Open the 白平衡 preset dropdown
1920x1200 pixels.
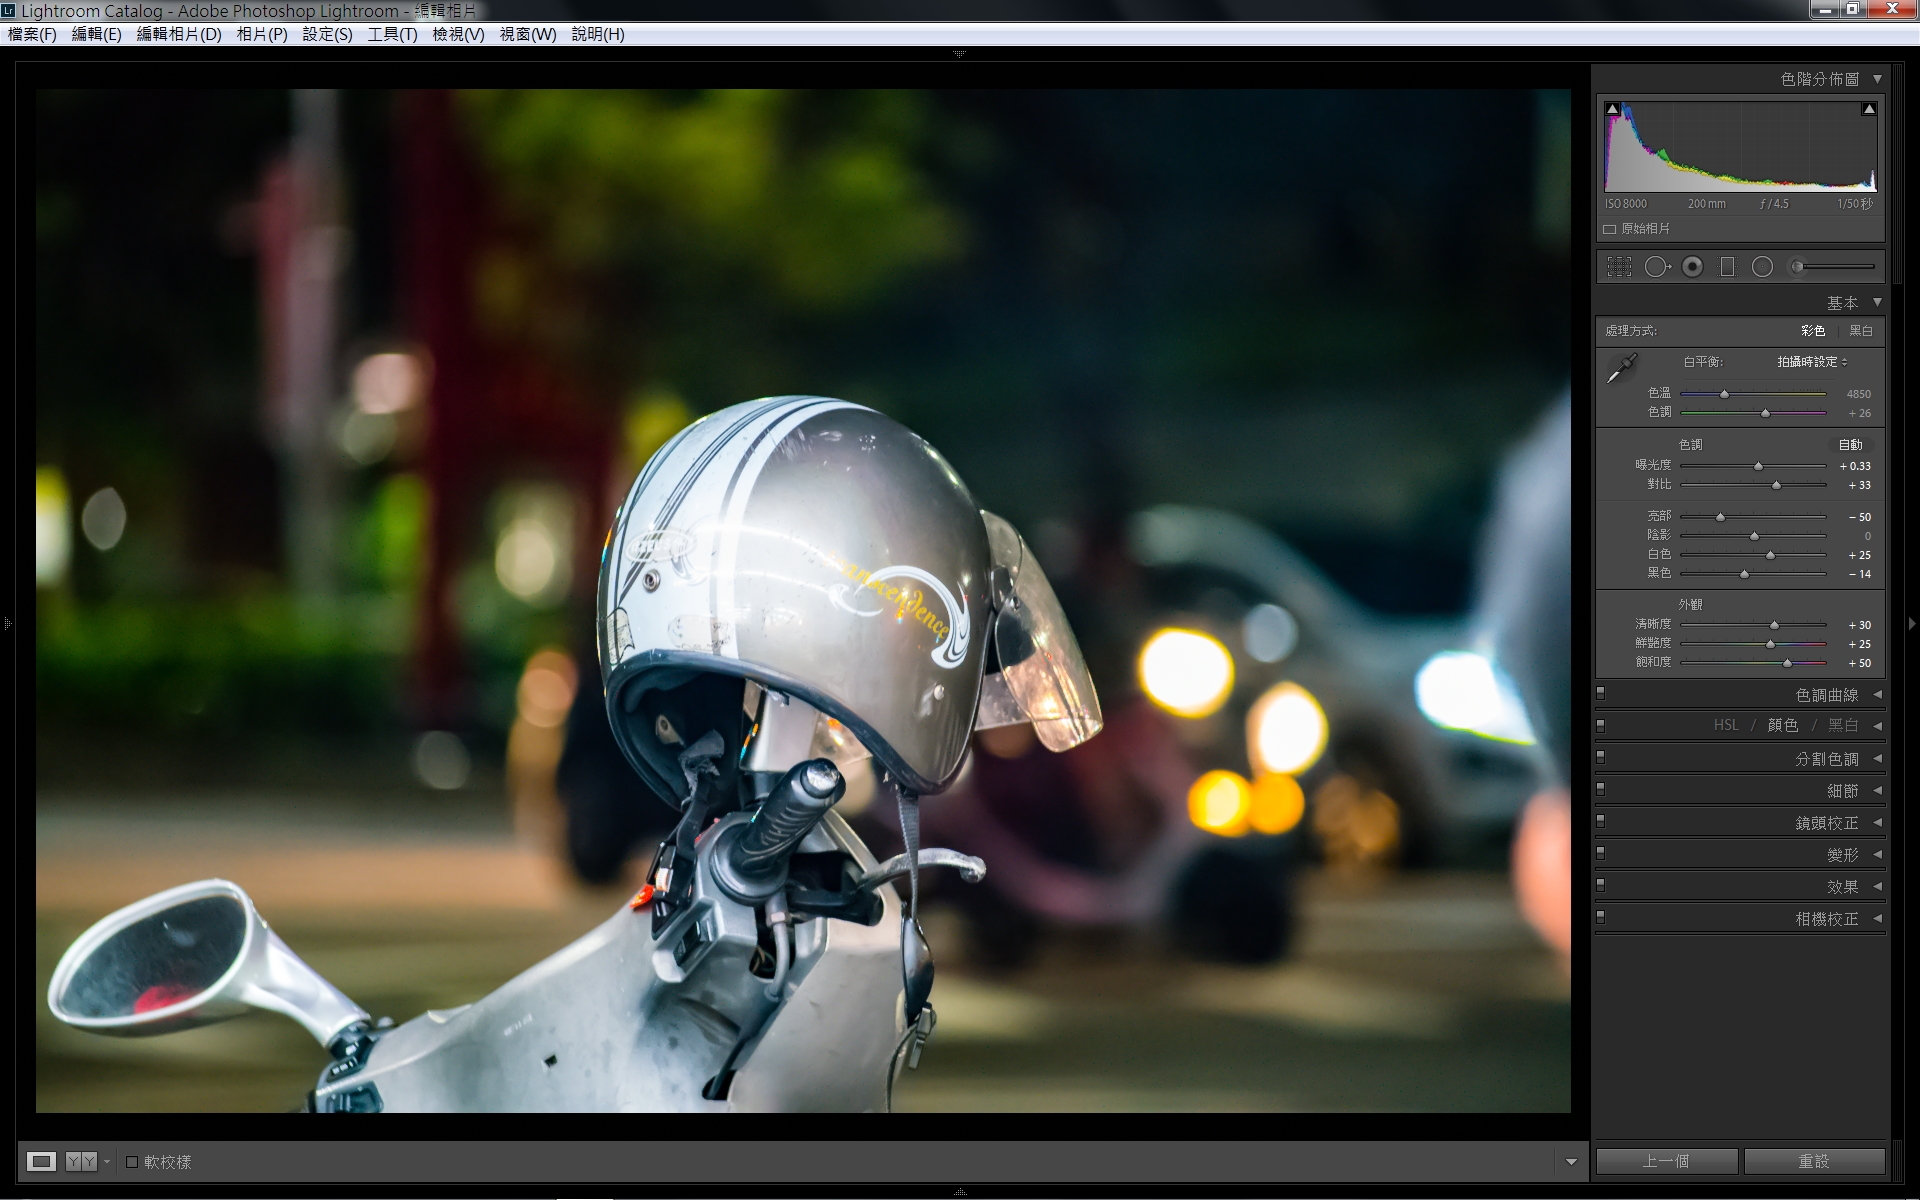(x=1811, y=362)
